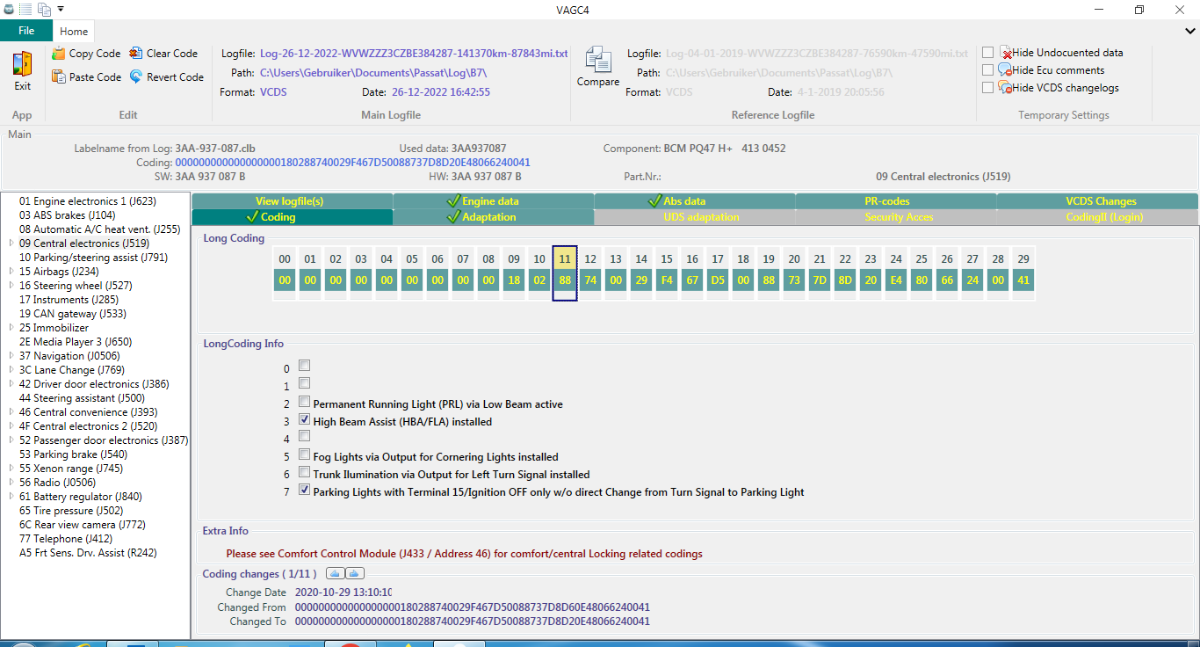Expand 52 Passenger door electronics node

[x=11, y=440]
